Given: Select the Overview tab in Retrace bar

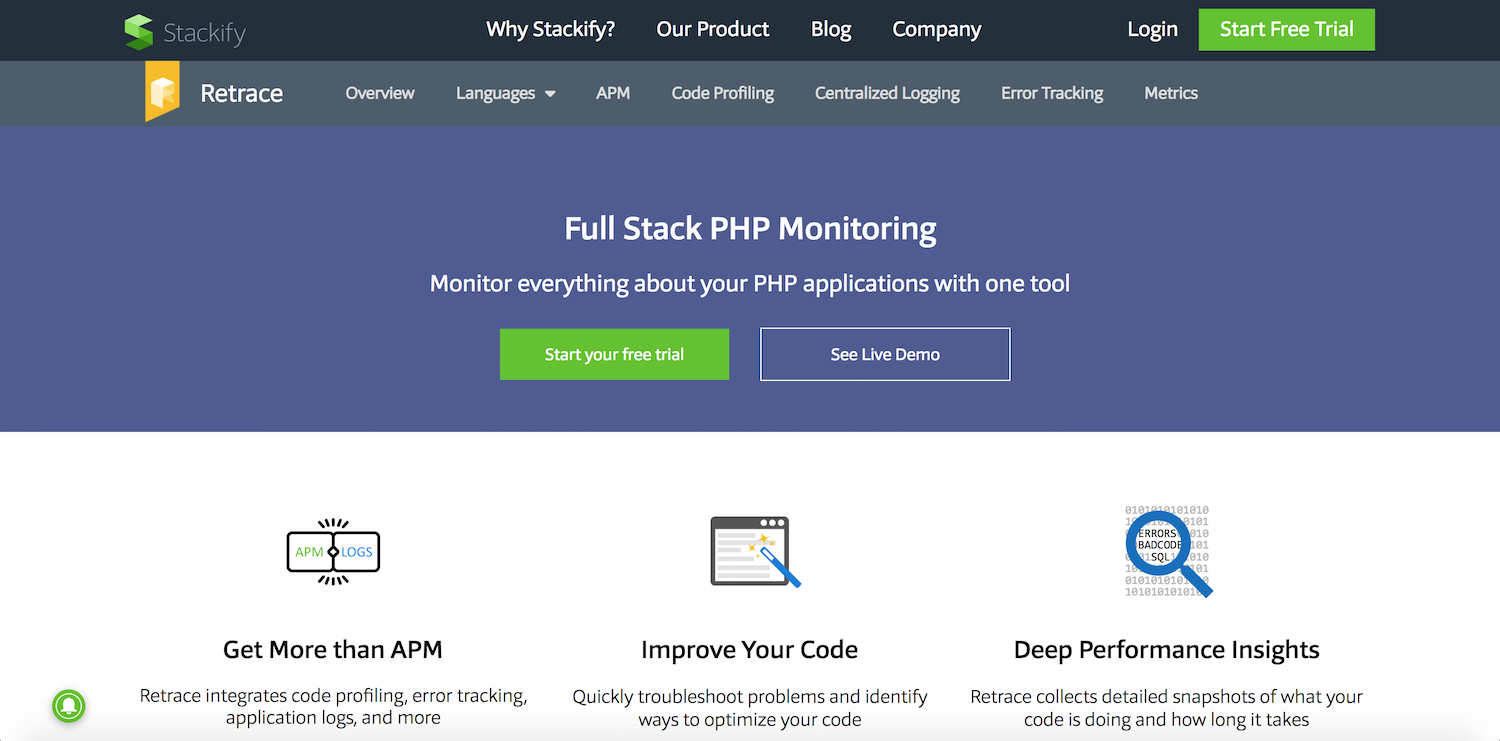Looking at the screenshot, I should (380, 93).
